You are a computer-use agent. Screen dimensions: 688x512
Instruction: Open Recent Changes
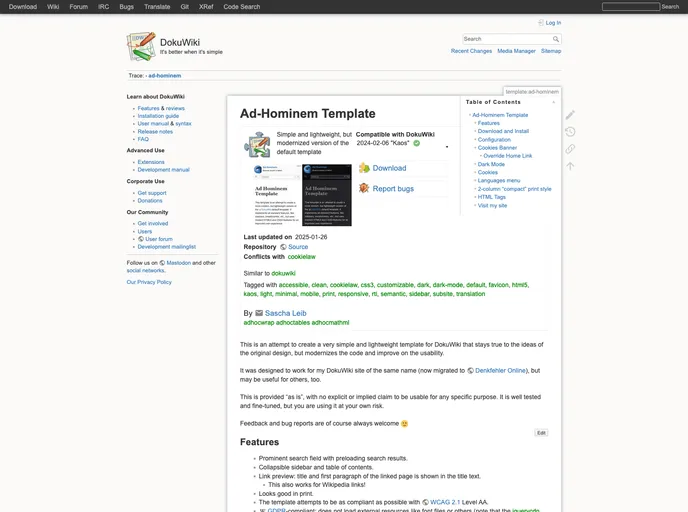pos(471,51)
